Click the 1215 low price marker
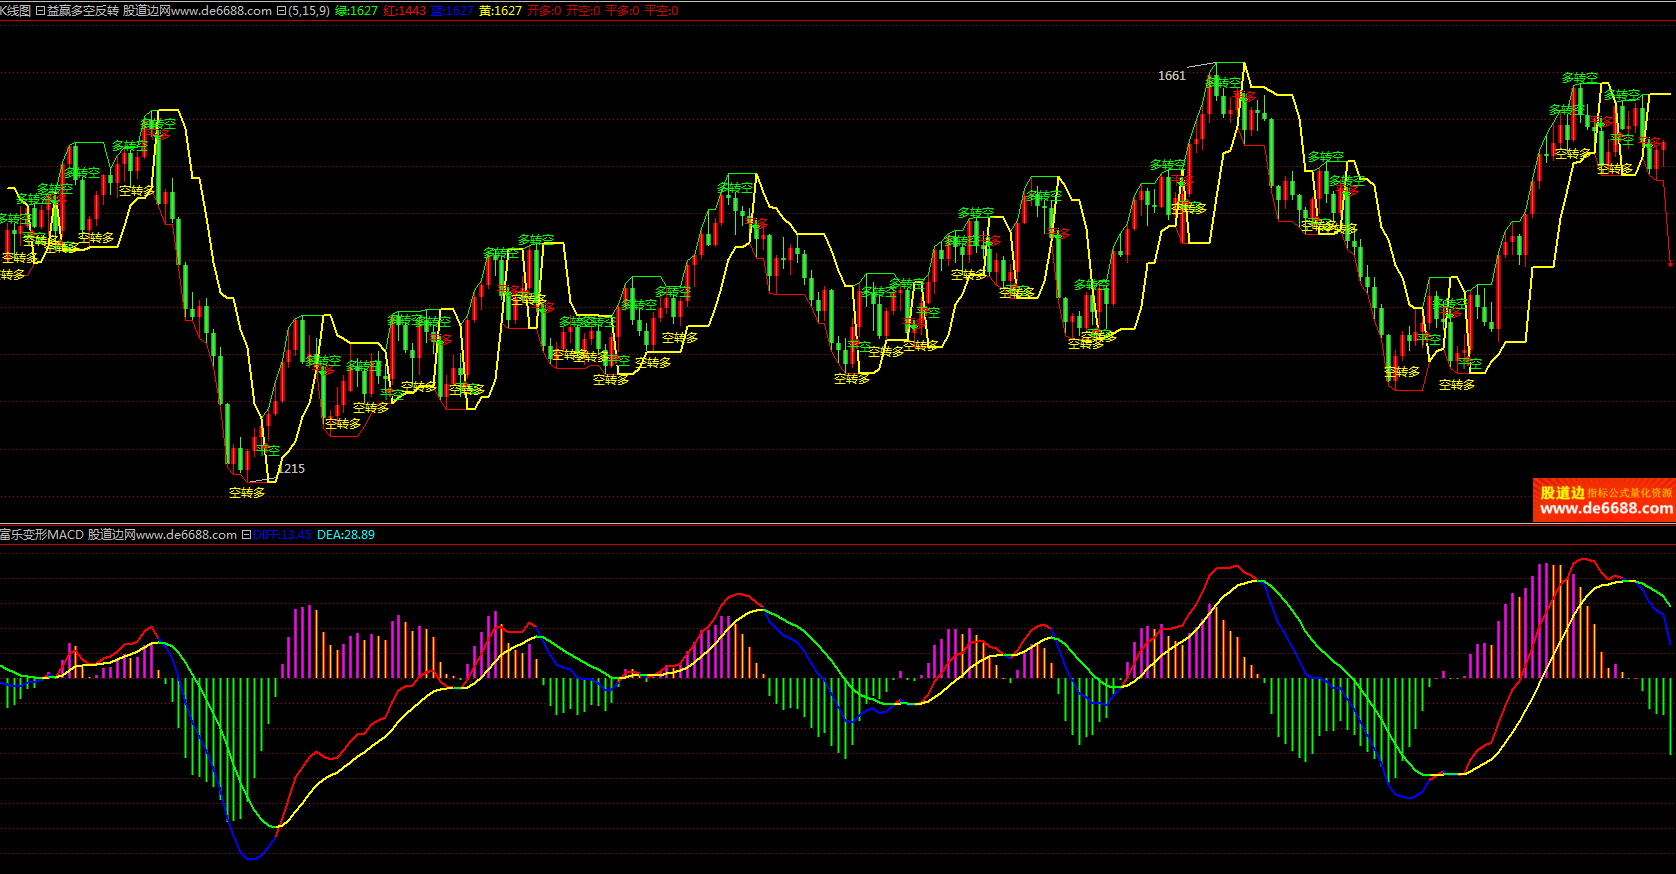This screenshot has width=1676, height=874. 292,468
